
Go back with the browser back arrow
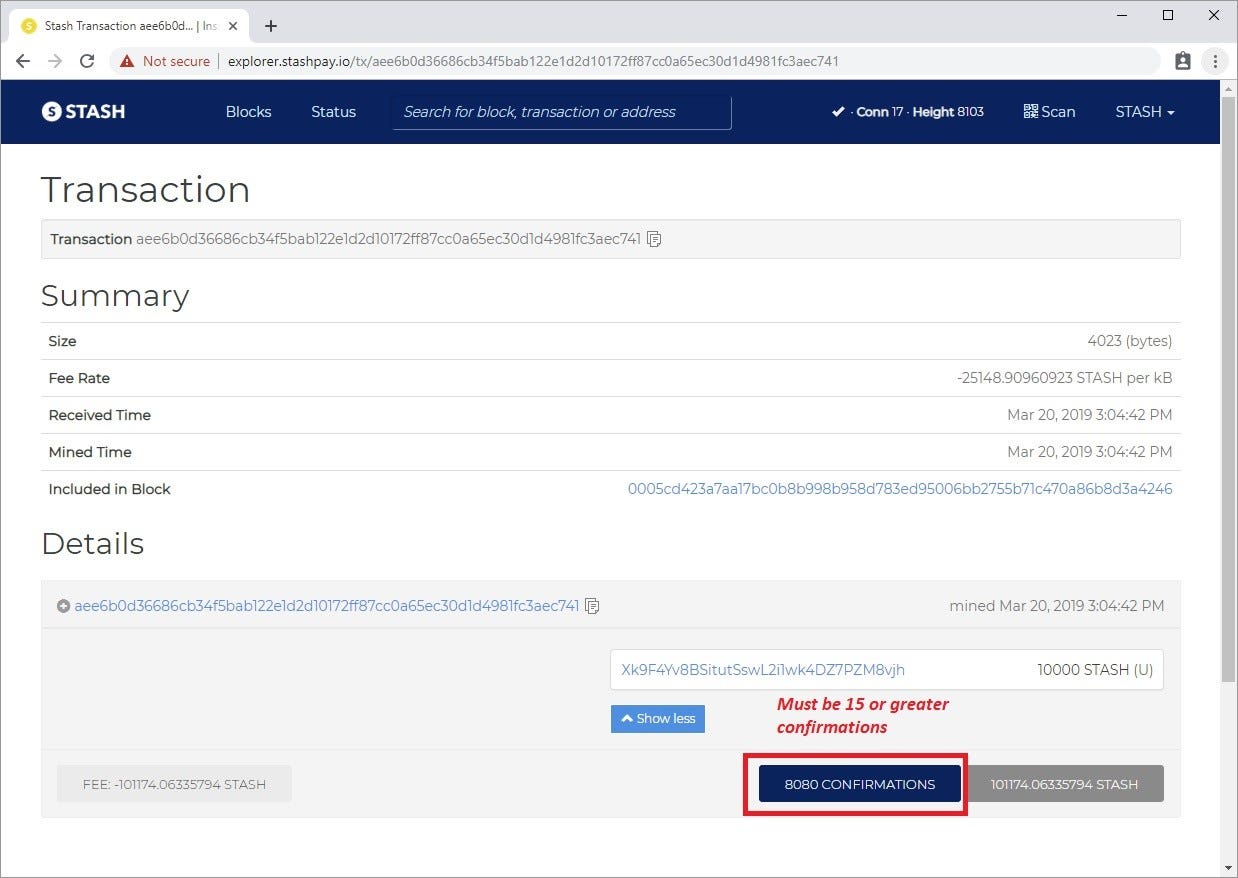pyautogui.click(x=23, y=61)
